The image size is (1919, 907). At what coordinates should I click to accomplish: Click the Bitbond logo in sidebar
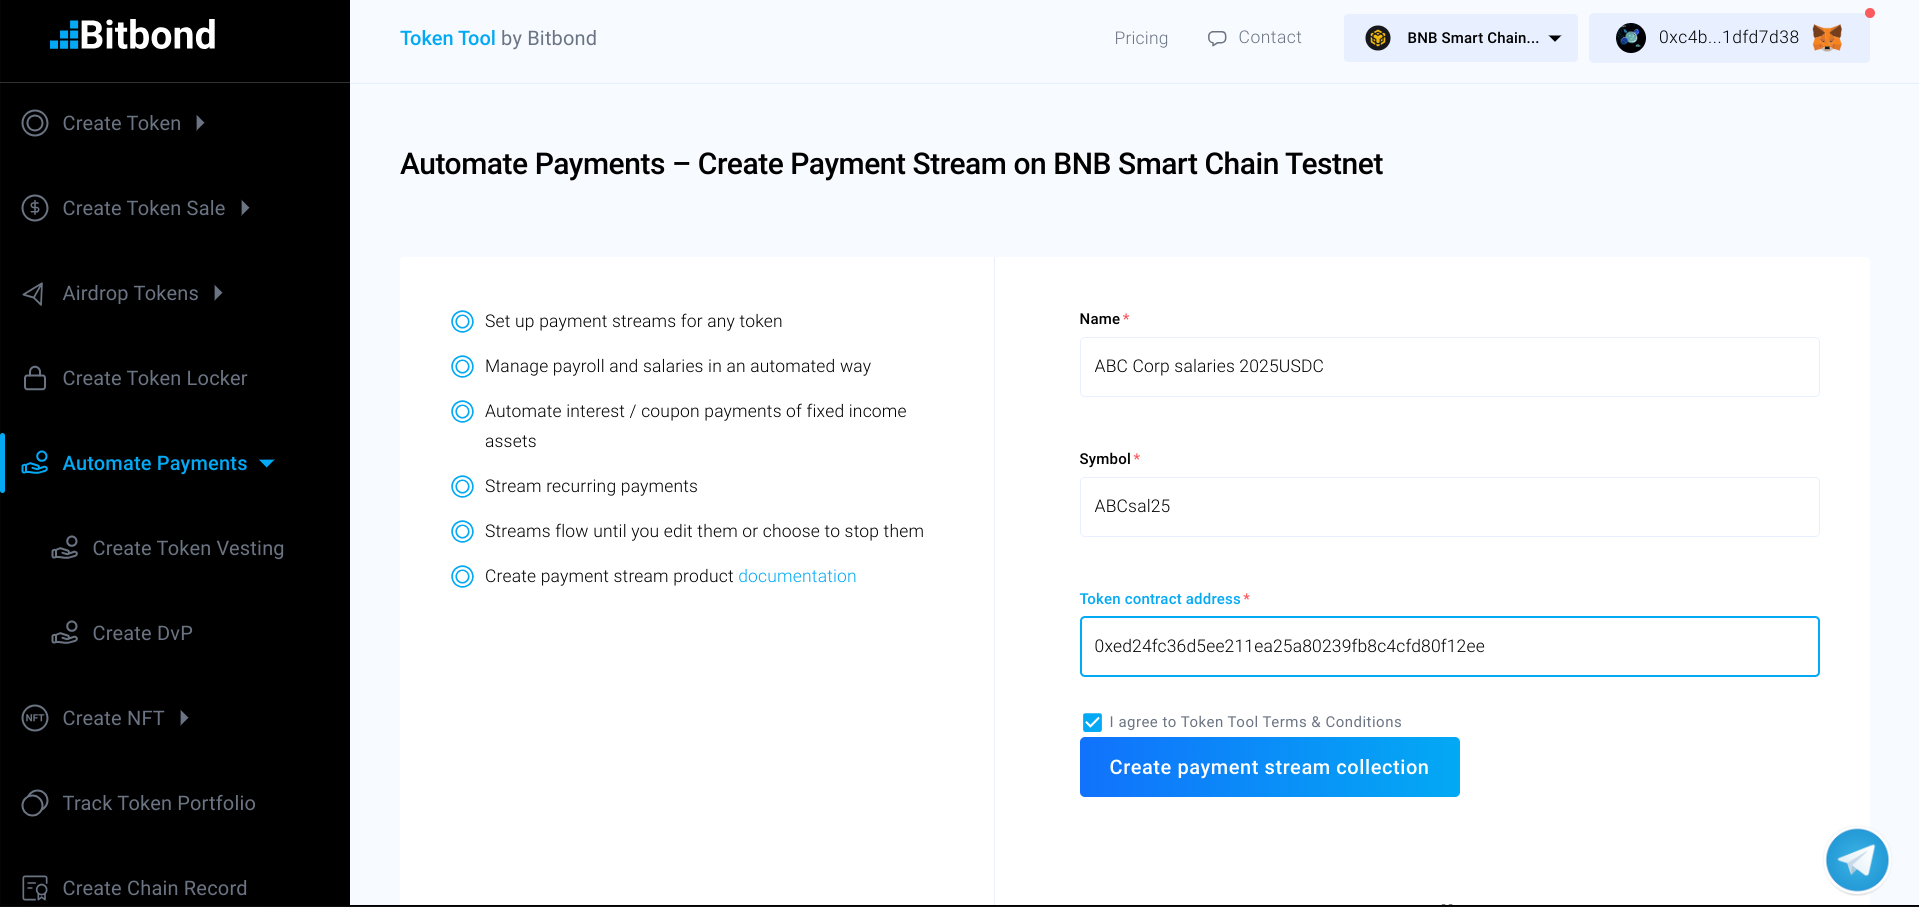coord(133,36)
